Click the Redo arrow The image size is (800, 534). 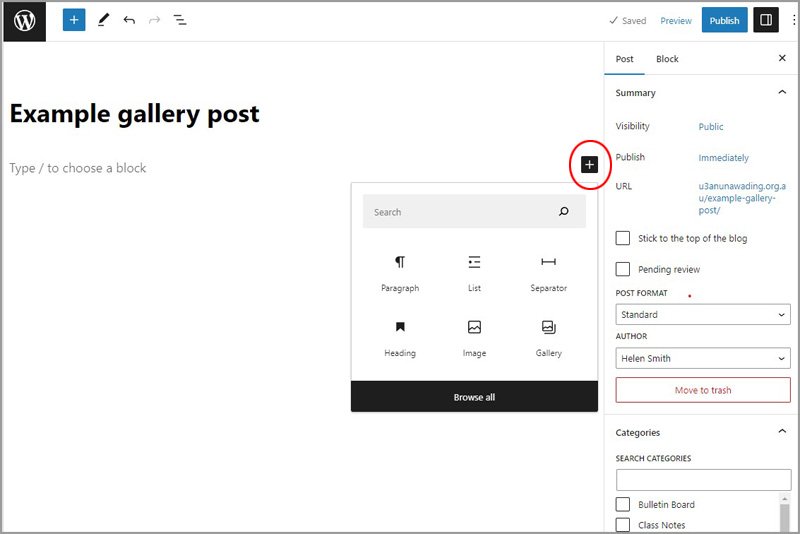click(x=154, y=20)
